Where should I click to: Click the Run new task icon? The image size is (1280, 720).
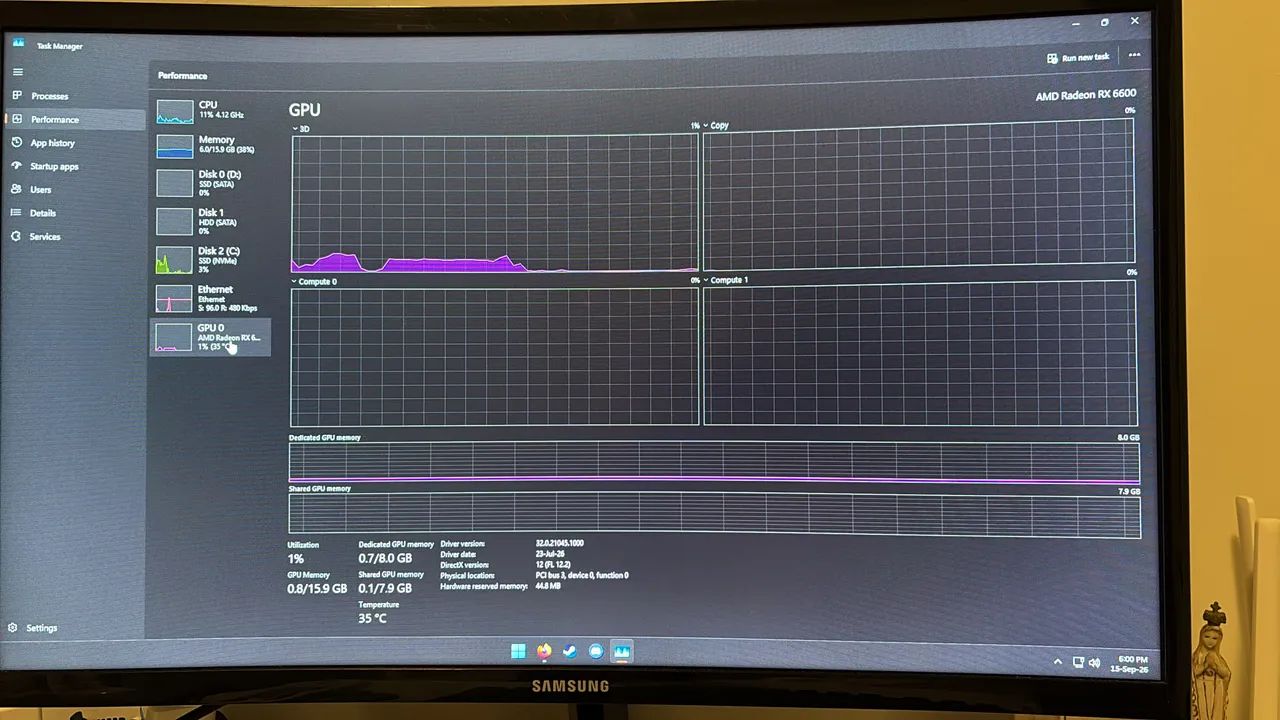click(1052, 58)
